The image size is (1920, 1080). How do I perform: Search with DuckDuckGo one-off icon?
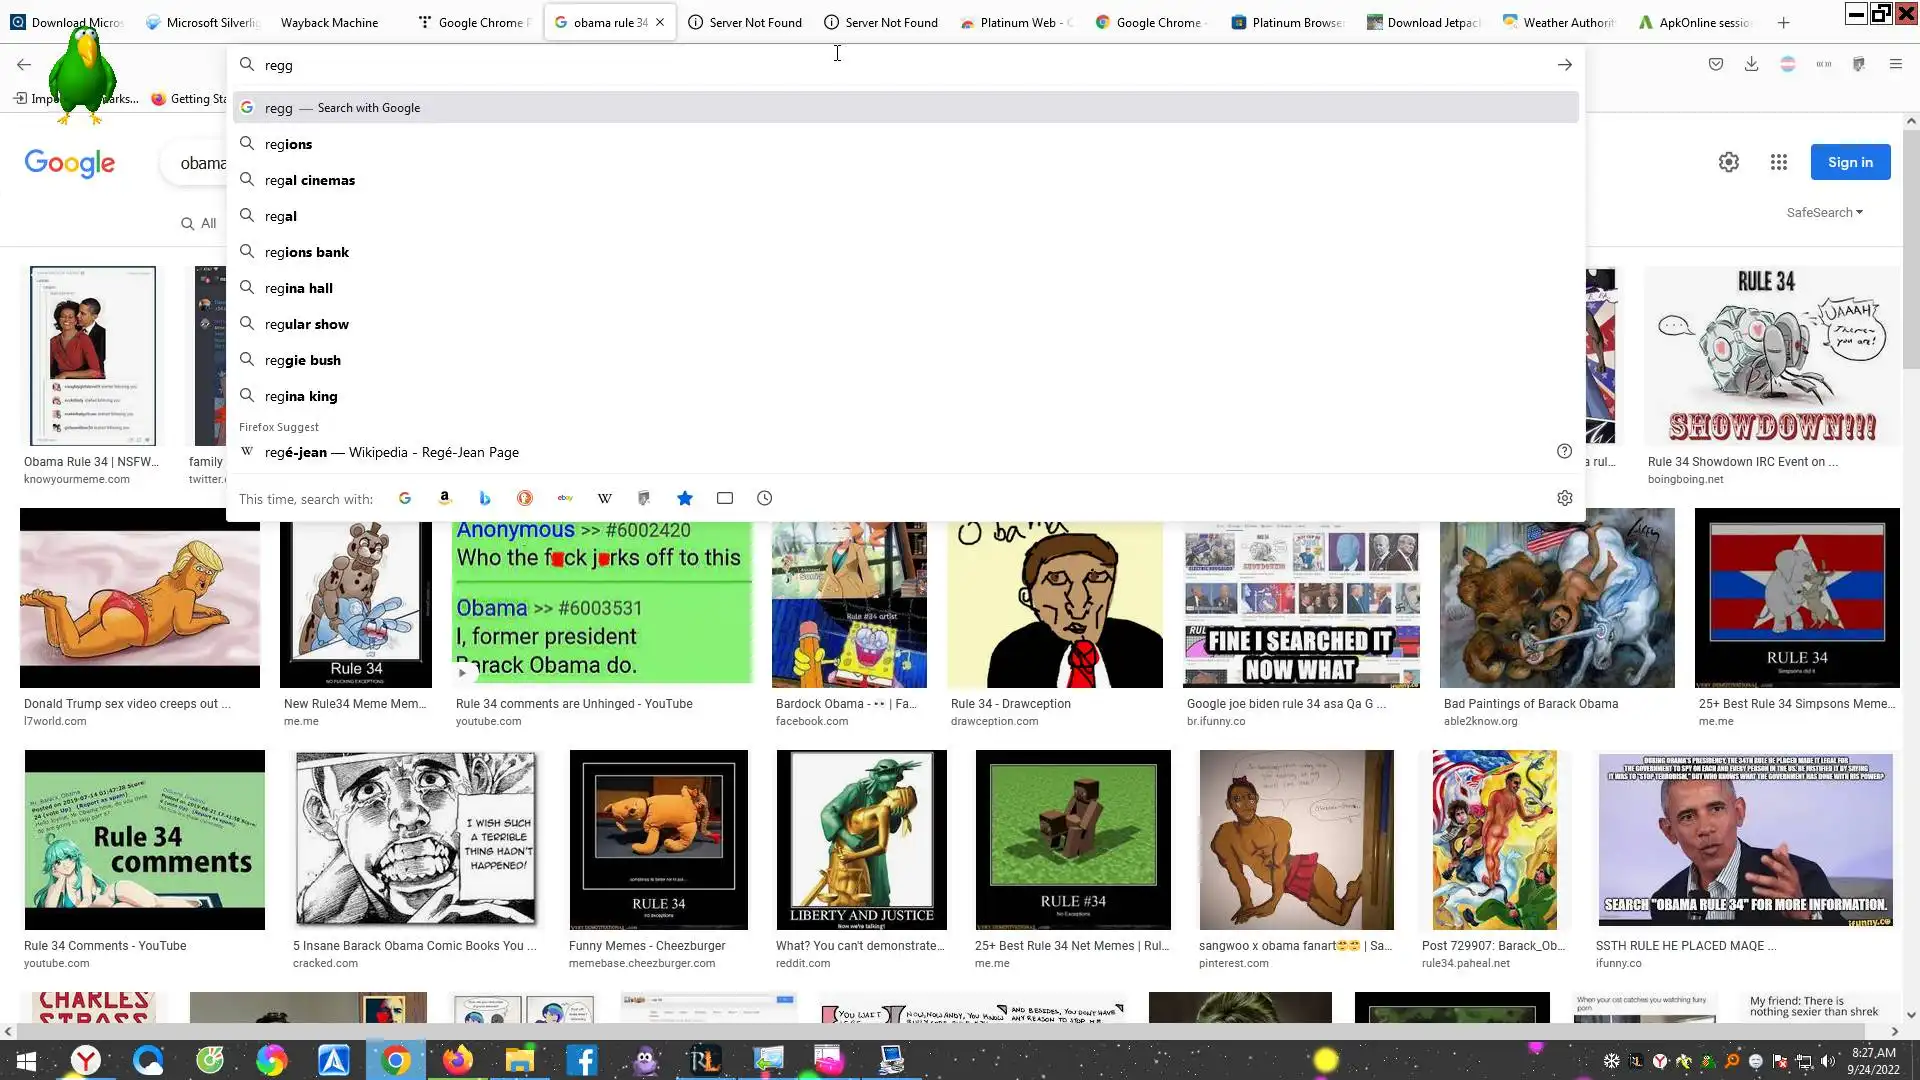(x=525, y=498)
